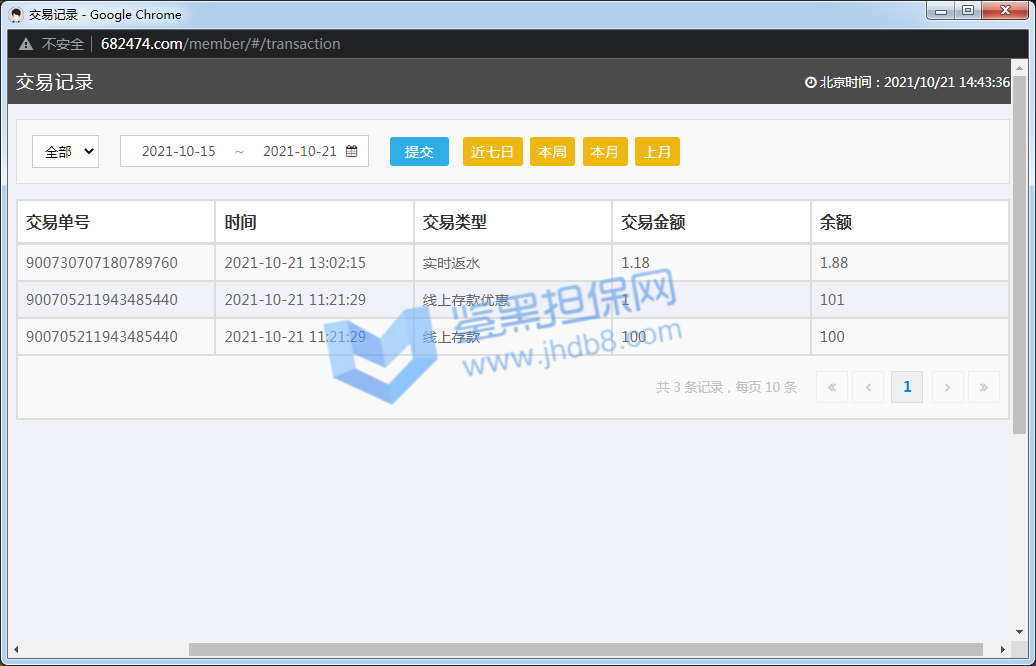
Task: Jump to last page using double-right arrow
Action: click(x=983, y=387)
